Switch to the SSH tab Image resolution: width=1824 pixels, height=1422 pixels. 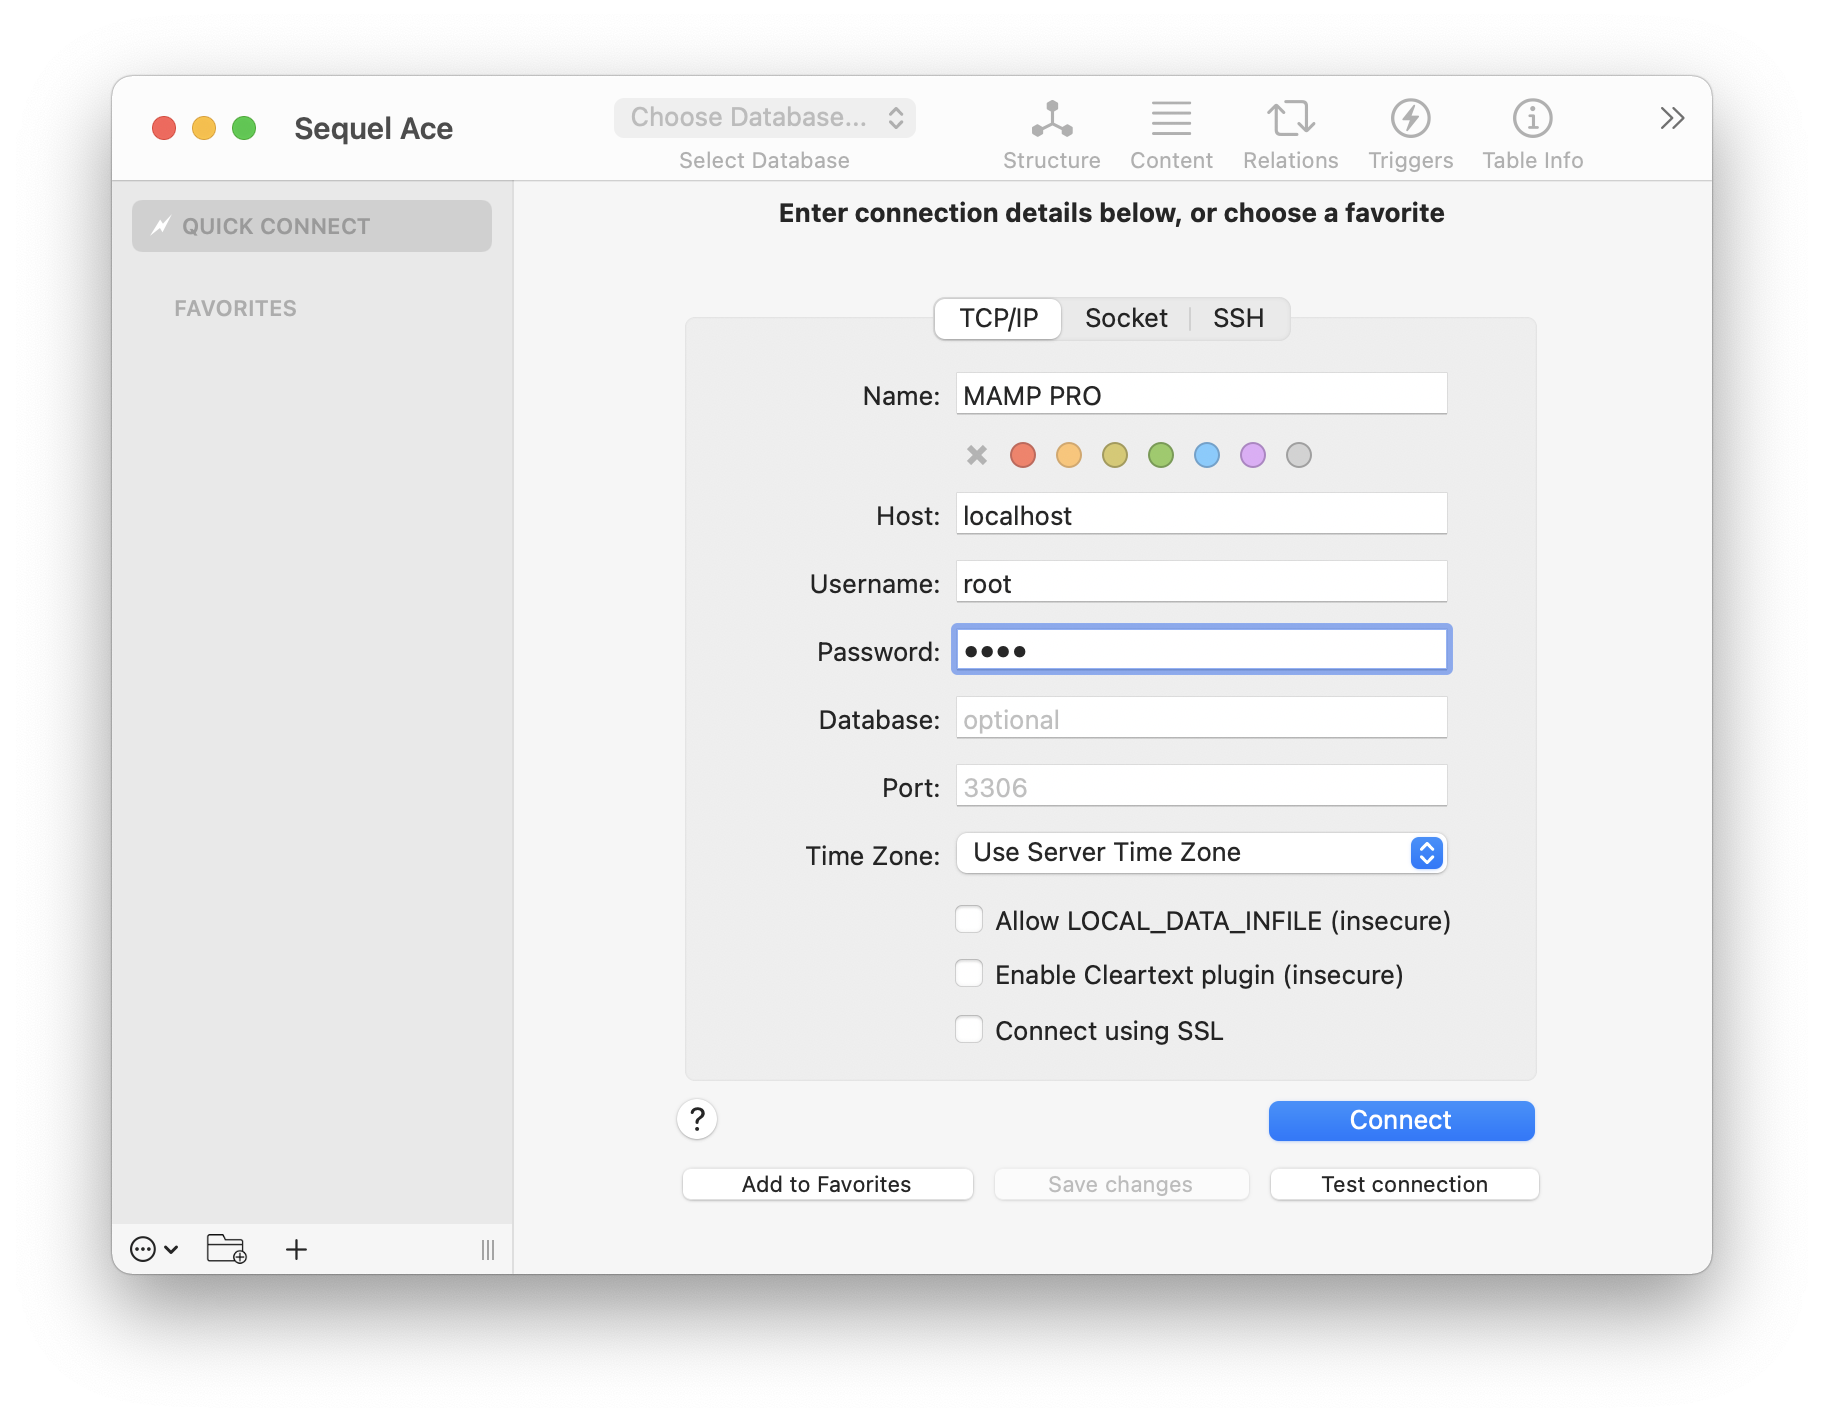[1238, 319]
